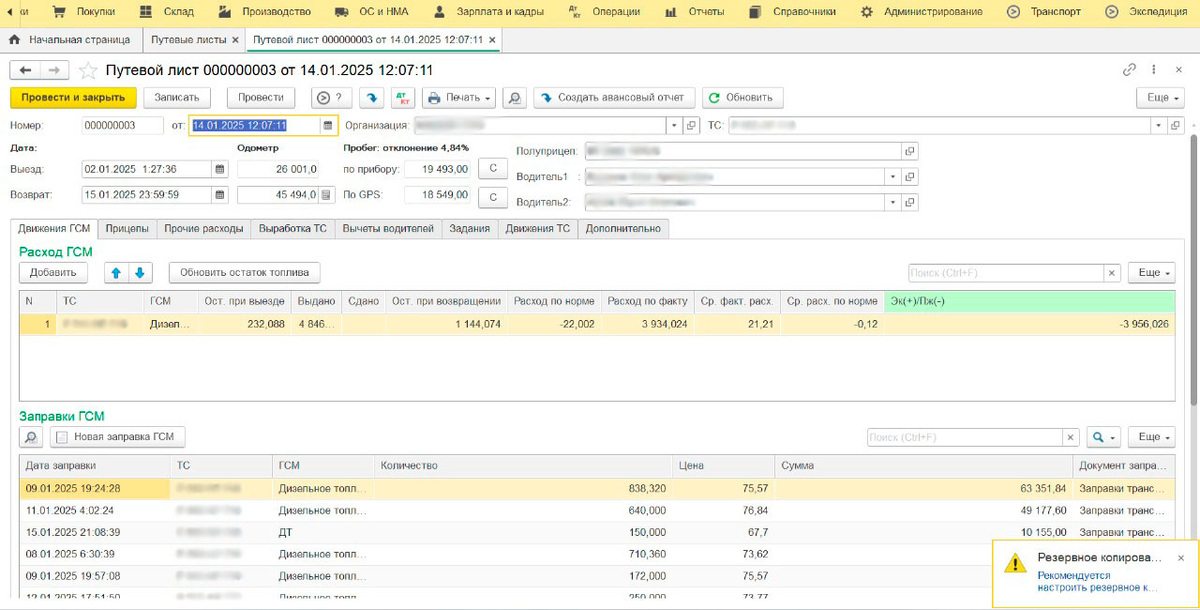Viewport: 1200px width, 610px height.
Task: Open the Водитель1 record with the open icon
Action: pos(909,176)
